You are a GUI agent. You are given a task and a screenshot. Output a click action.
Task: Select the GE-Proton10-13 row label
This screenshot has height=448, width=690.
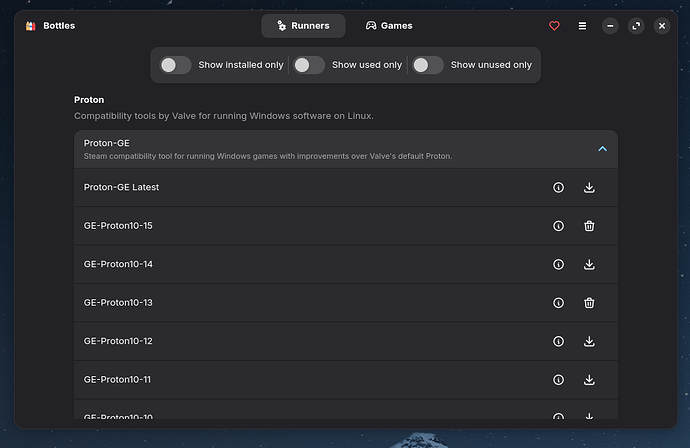point(118,303)
